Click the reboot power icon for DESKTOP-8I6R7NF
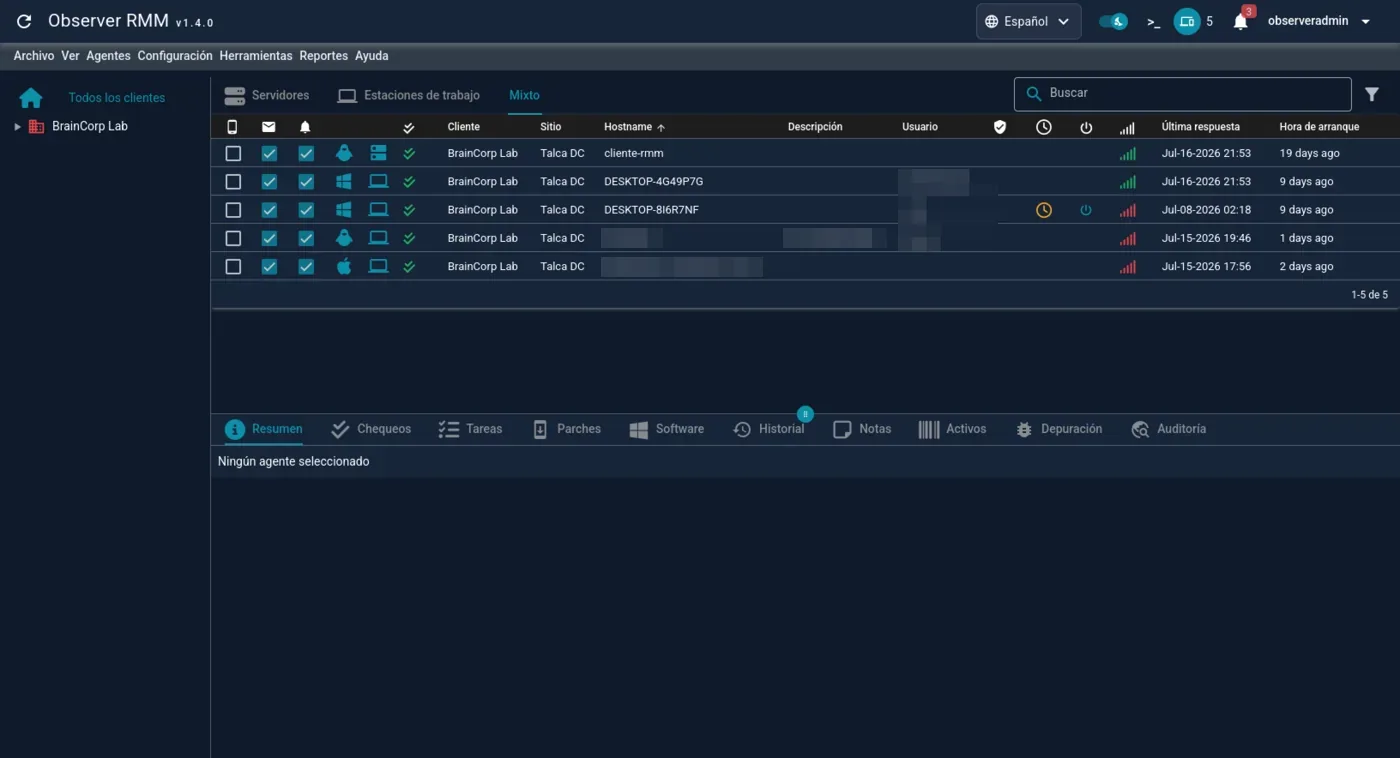Viewport: 1400px width, 758px height. tap(1086, 210)
